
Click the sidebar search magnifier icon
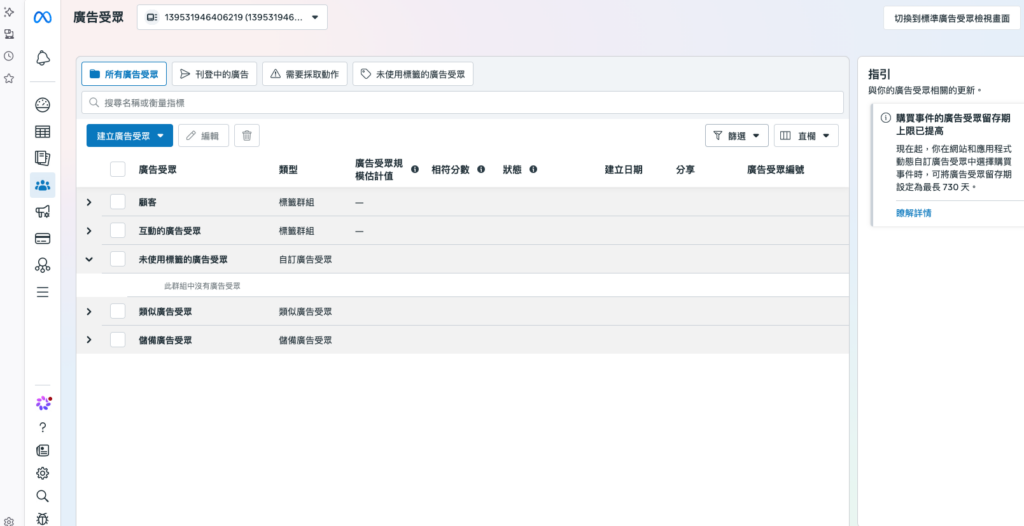42,496
